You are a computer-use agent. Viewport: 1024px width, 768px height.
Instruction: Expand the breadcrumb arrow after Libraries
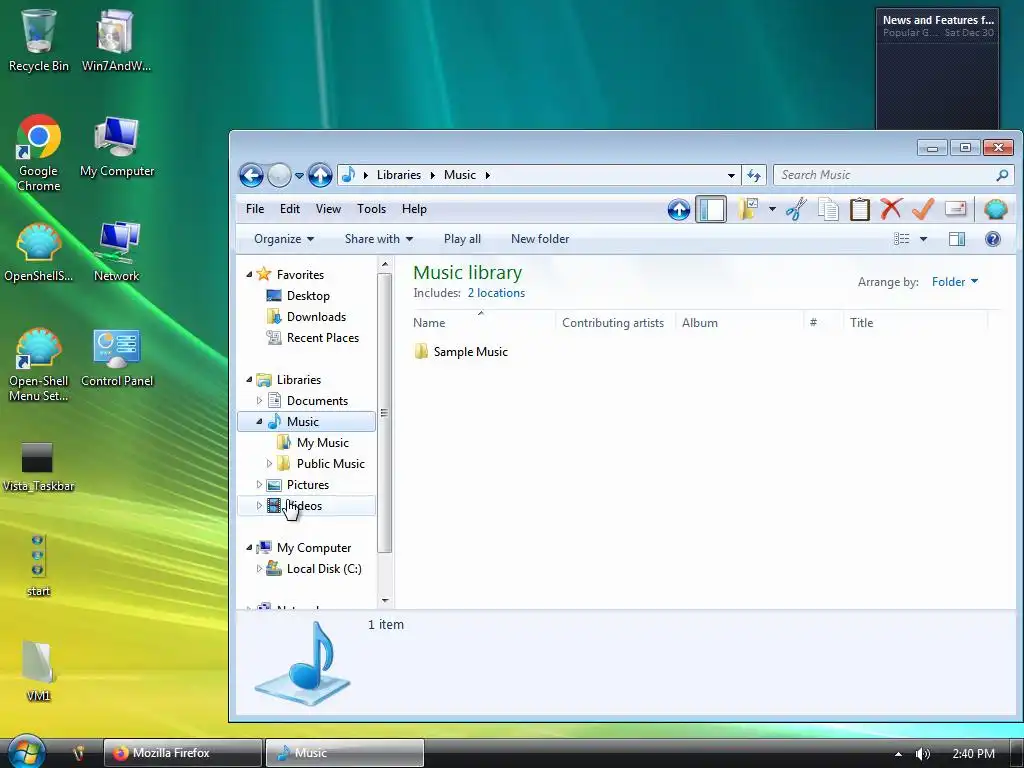(432, 175)
